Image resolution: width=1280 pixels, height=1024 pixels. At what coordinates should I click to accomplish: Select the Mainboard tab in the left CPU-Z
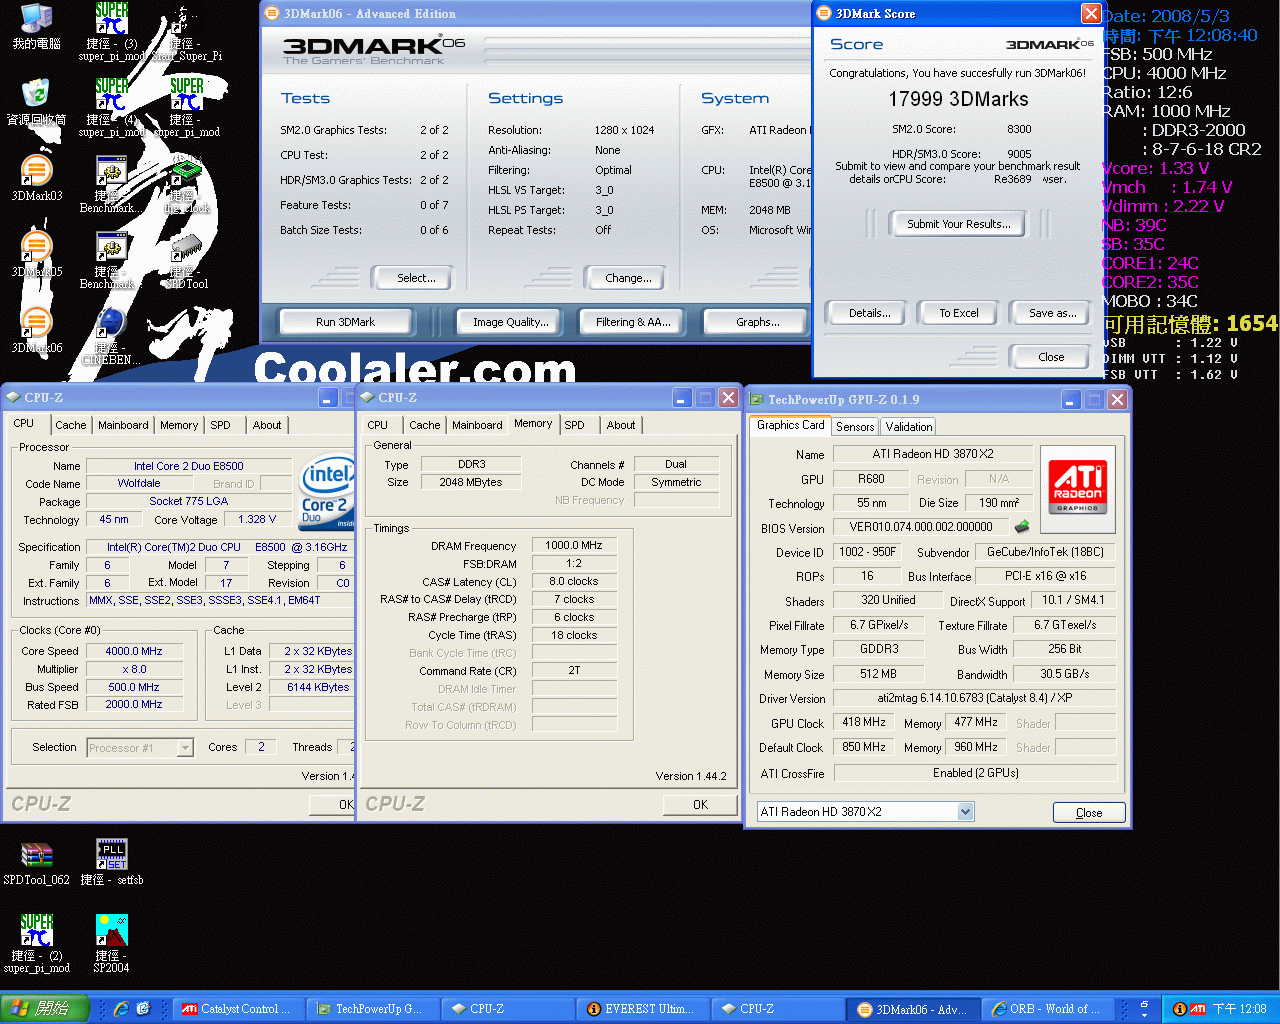pyautogui.click(x=123, y=425)
